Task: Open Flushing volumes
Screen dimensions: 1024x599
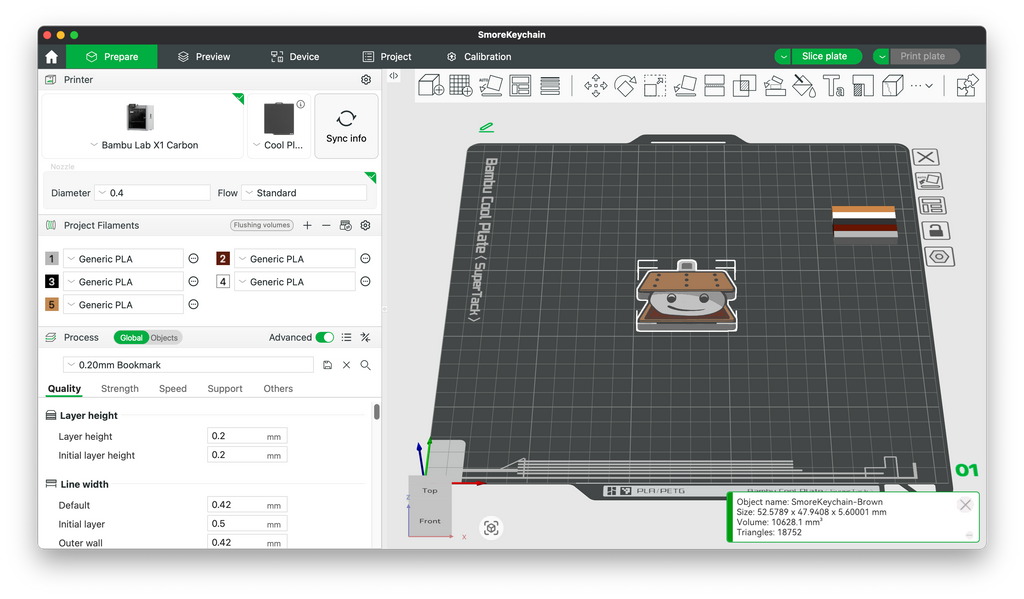Action: pos(261,225)
